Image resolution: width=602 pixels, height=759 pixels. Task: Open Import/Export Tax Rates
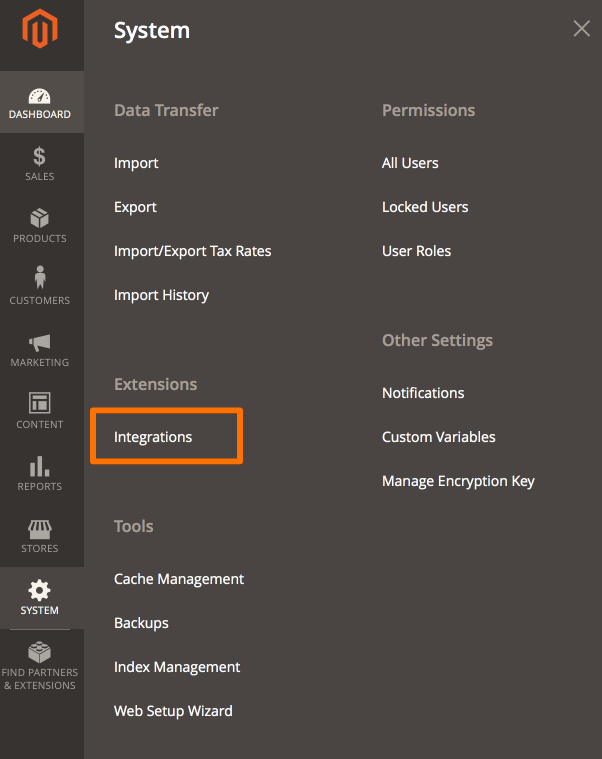point(193,251)
